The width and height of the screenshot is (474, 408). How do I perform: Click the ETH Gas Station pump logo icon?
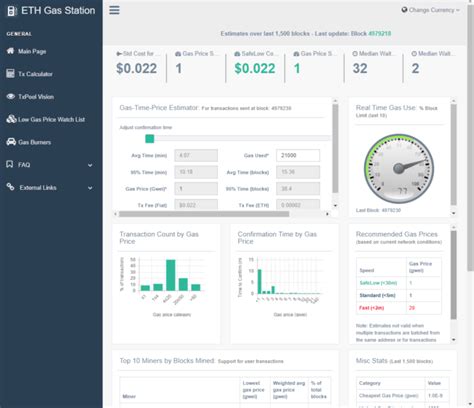12,11
